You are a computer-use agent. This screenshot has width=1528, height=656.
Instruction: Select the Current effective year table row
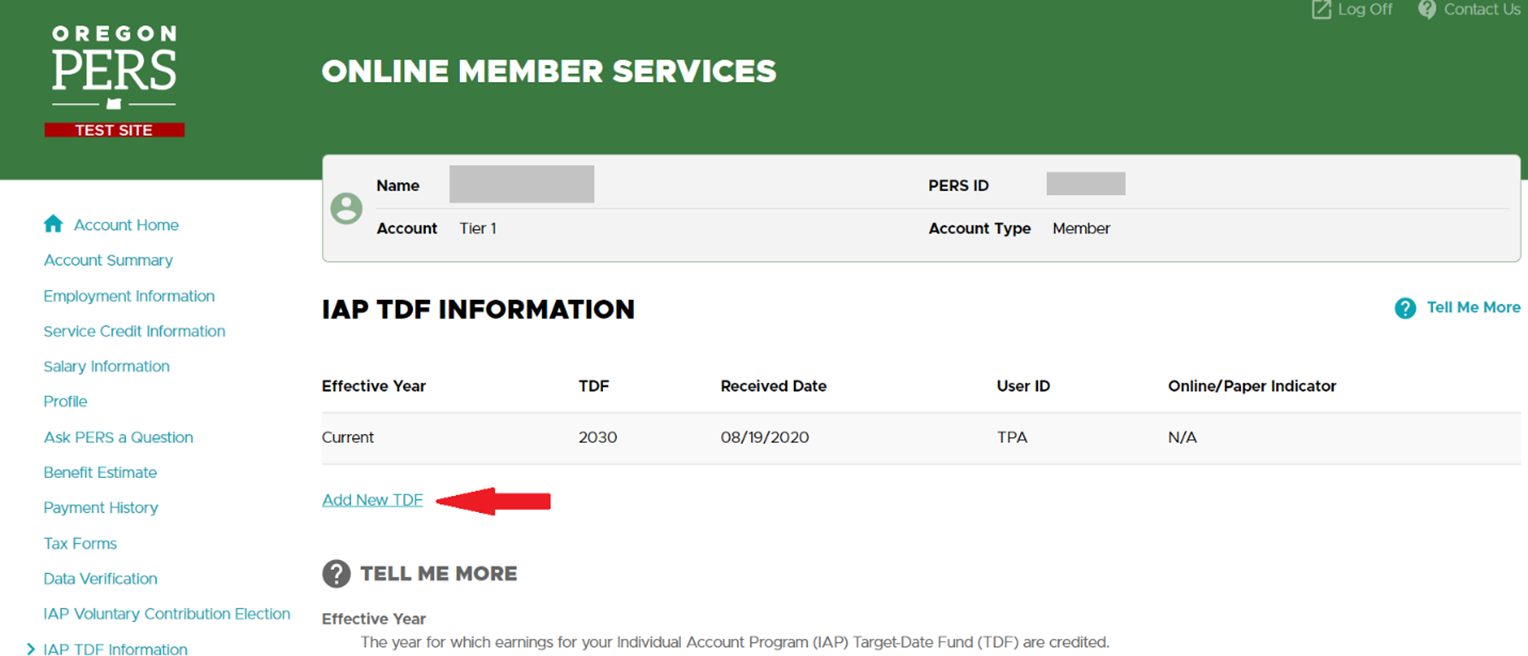coord(348,438)
